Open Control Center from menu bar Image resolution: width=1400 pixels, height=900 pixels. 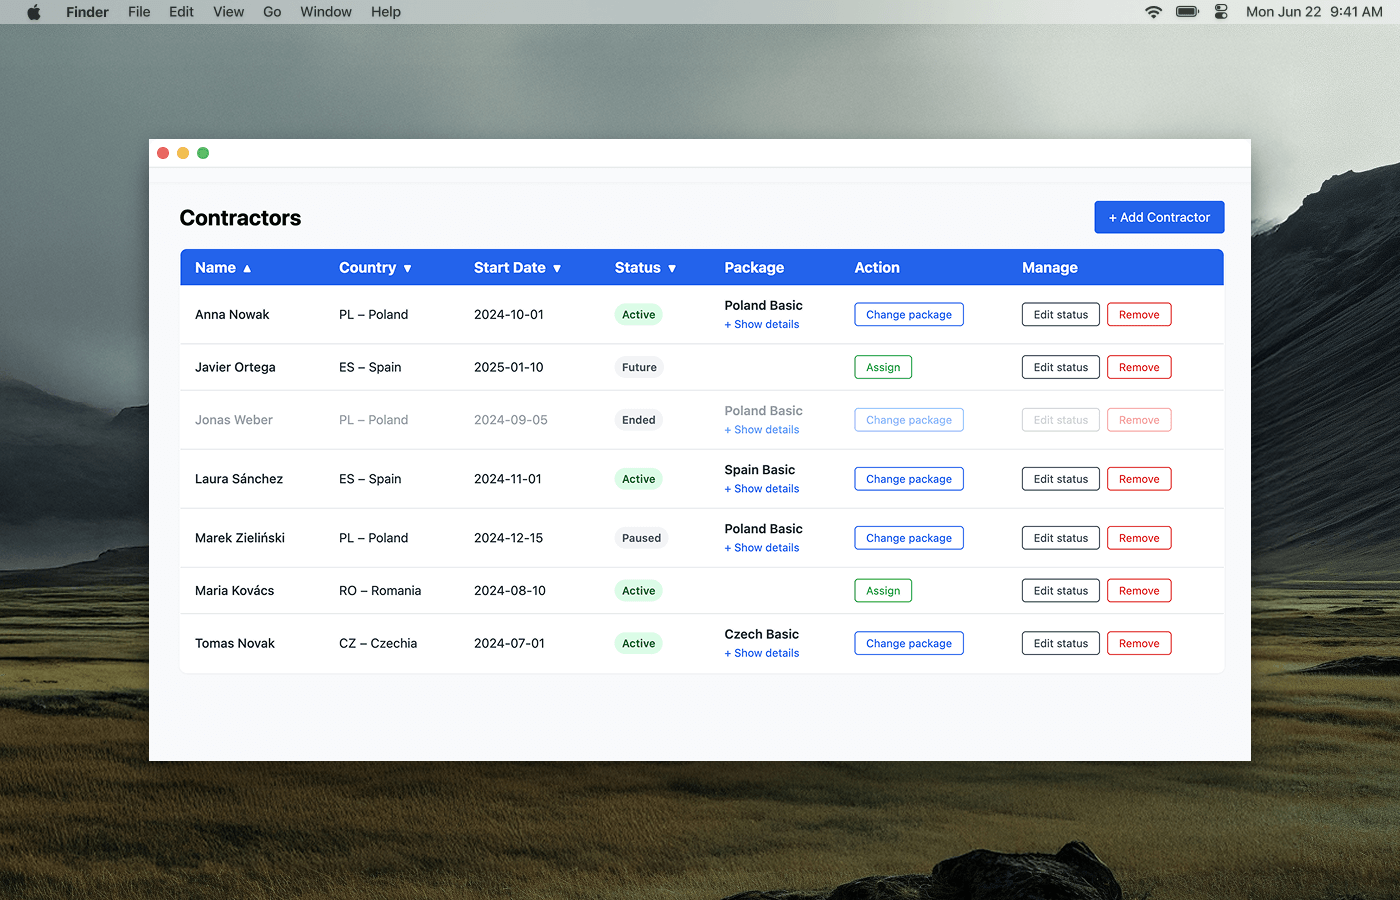pos(1221,12)
